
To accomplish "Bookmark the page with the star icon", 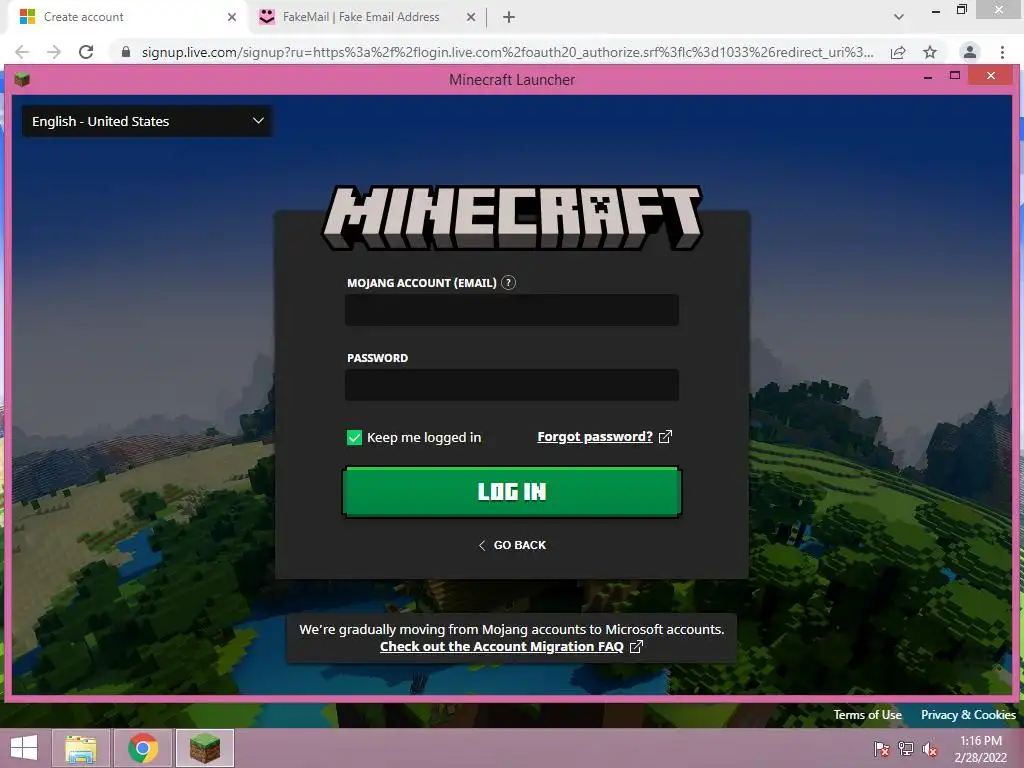I will coord(930,52).
